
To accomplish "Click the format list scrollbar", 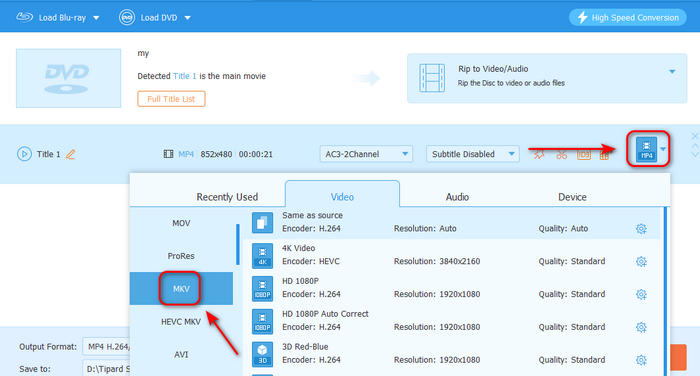I will pyautogui.click(x=238, y=244).
